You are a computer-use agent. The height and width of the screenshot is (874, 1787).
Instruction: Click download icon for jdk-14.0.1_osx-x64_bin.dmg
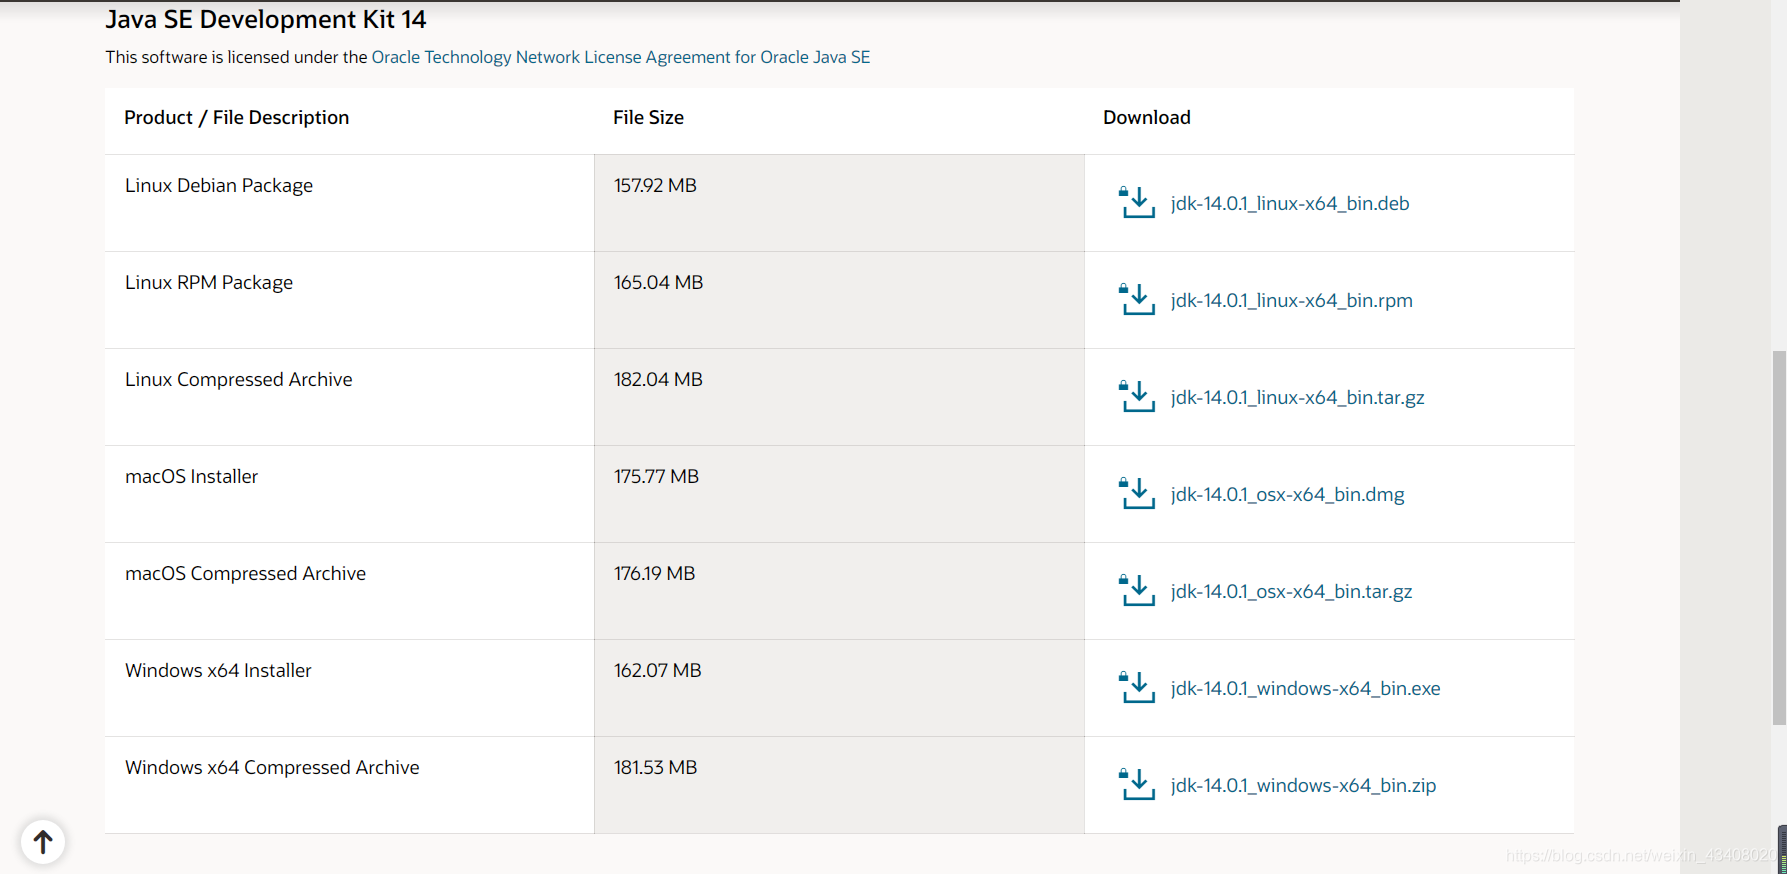tap(1137, 494)
